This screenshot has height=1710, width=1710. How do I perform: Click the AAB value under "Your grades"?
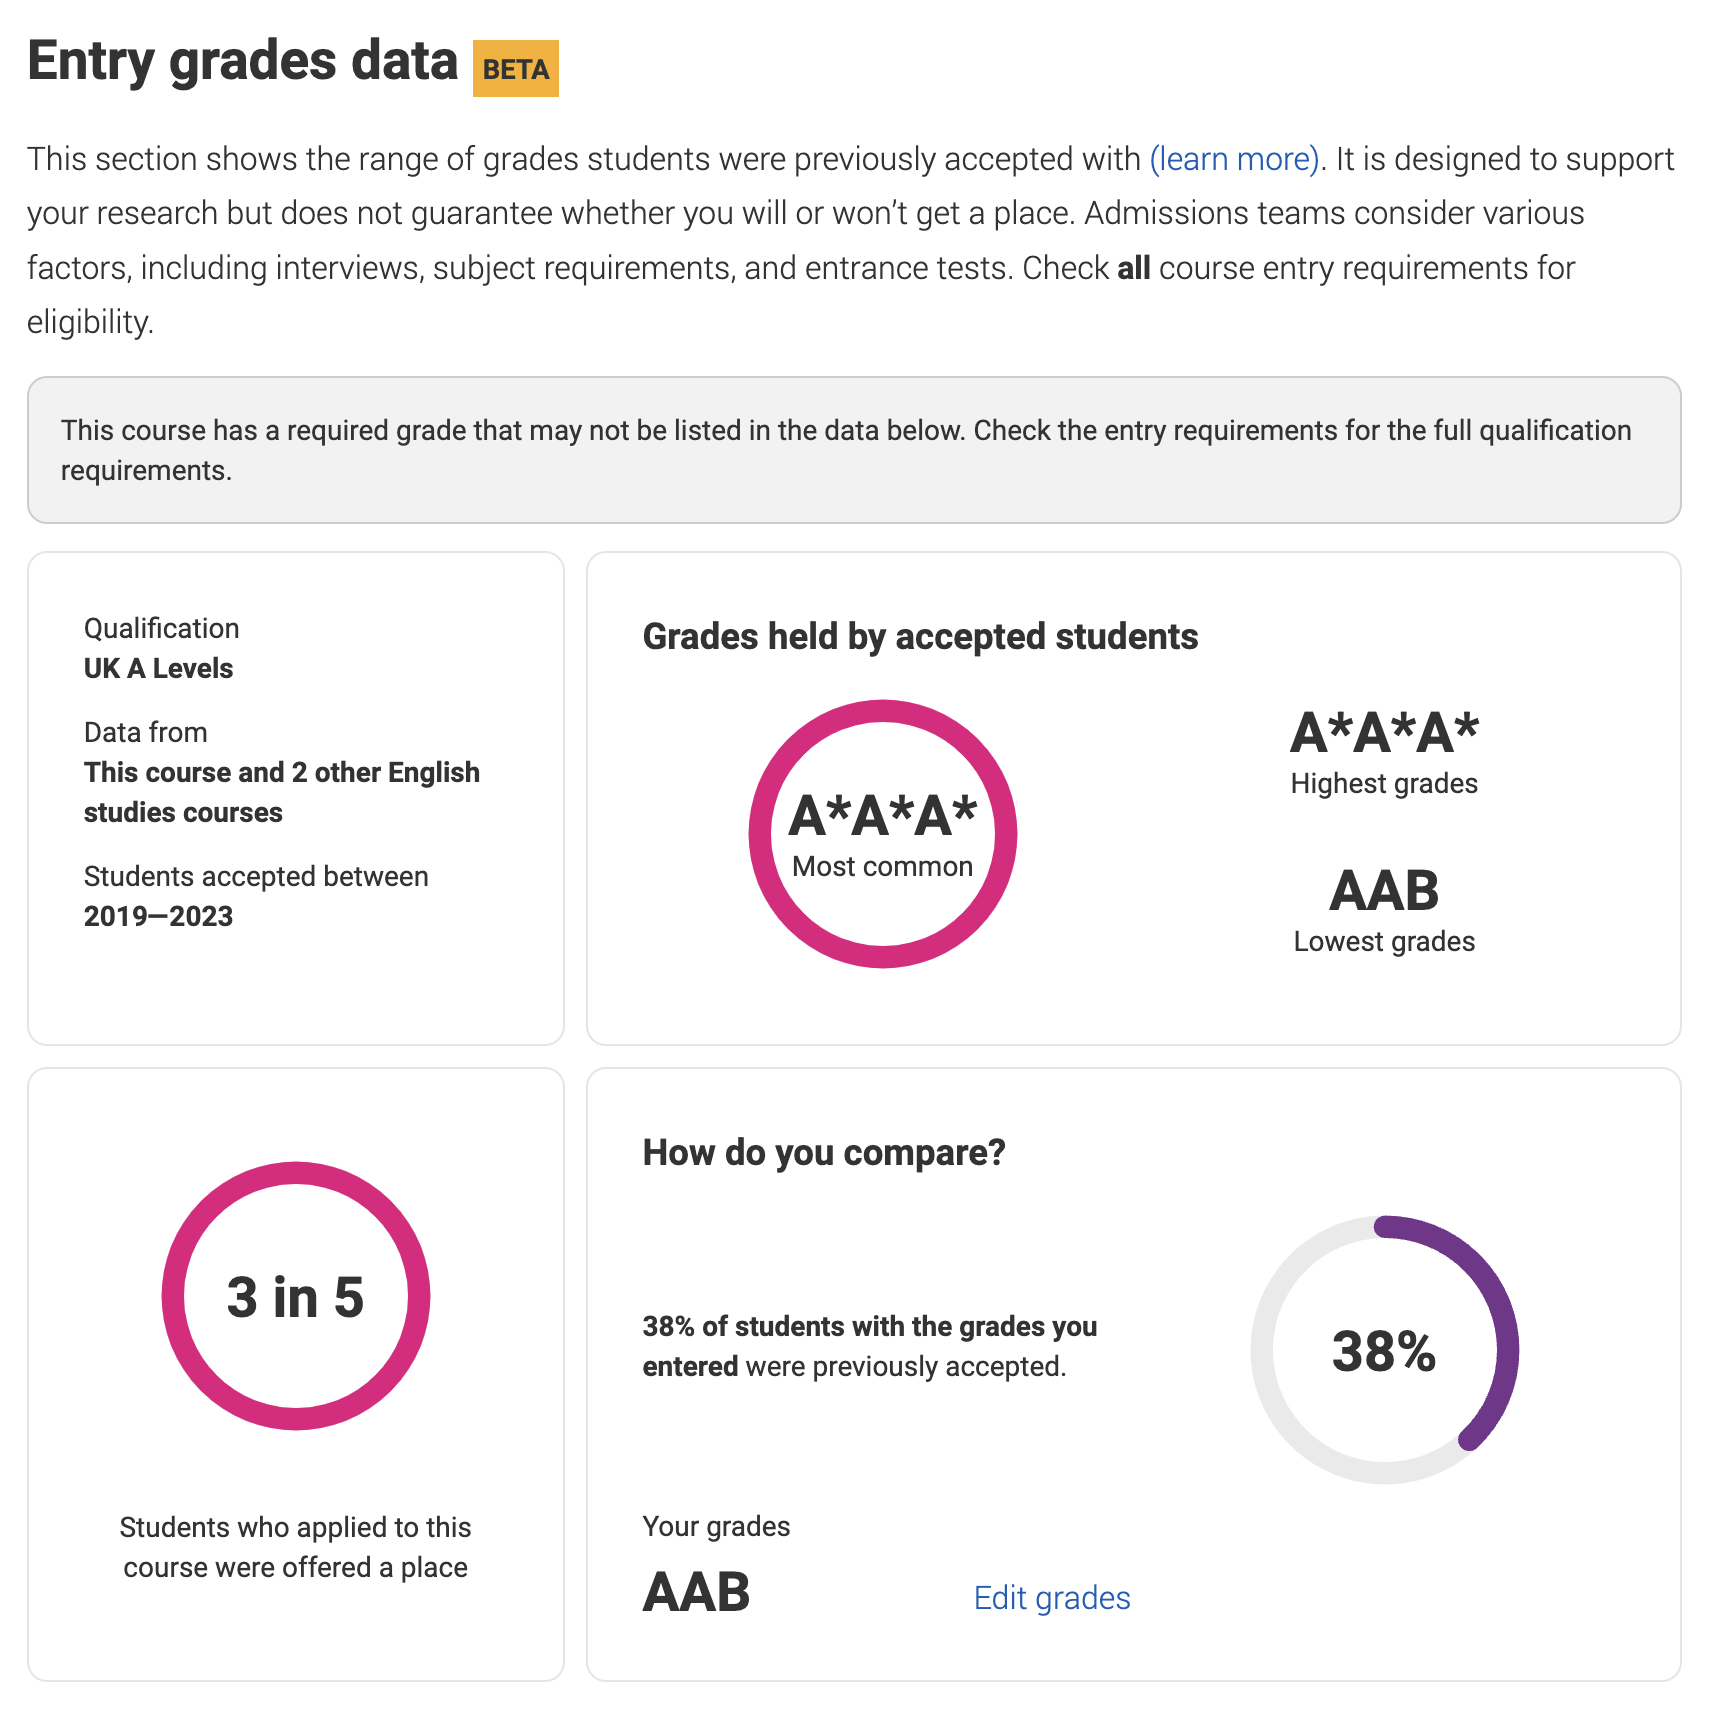click(696, 1592)
